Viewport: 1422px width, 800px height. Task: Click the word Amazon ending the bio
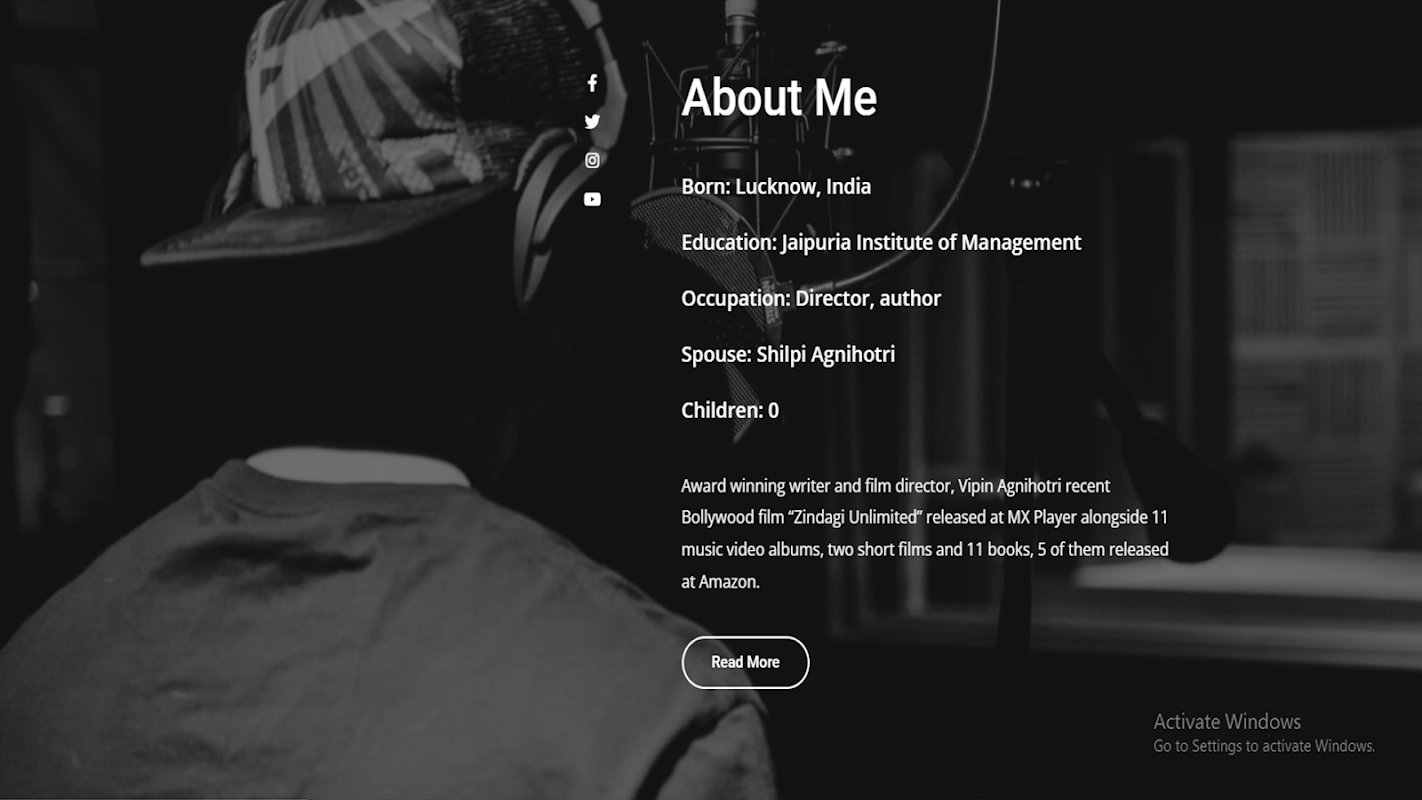pos(727,581)
